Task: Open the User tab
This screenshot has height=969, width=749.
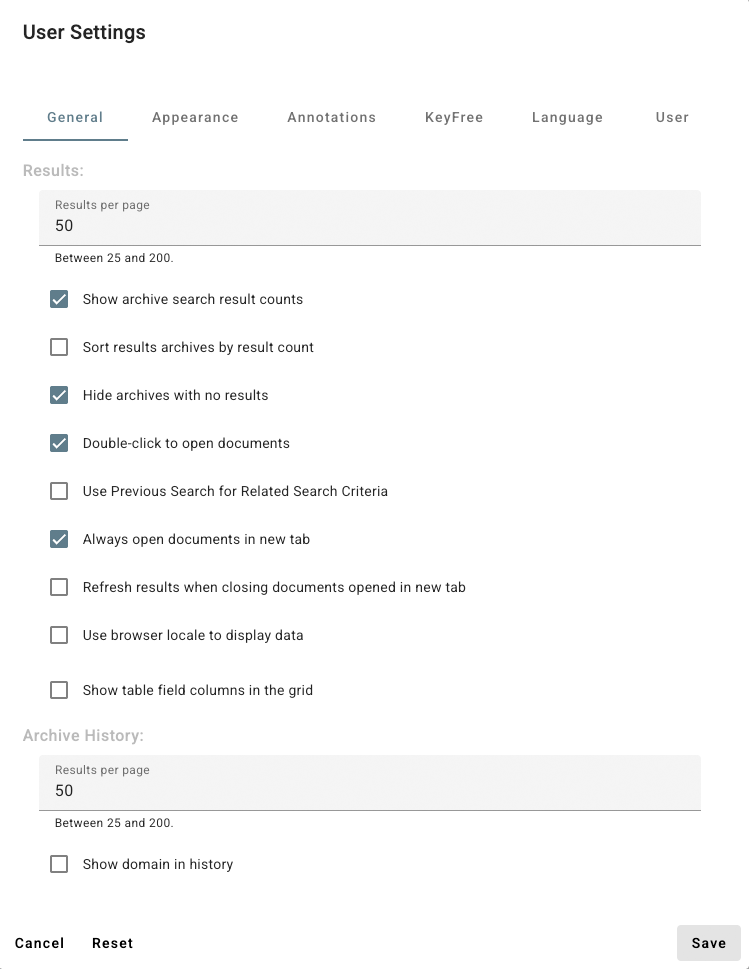Action: 672,117
